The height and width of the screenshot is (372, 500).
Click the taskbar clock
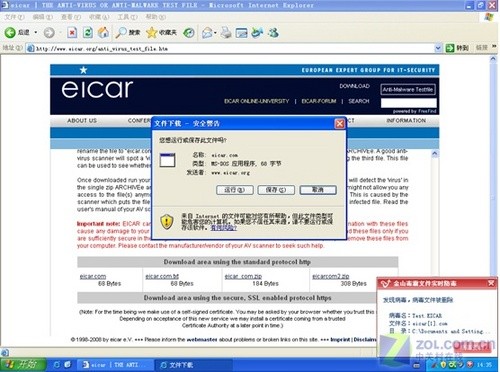[484, 365]
